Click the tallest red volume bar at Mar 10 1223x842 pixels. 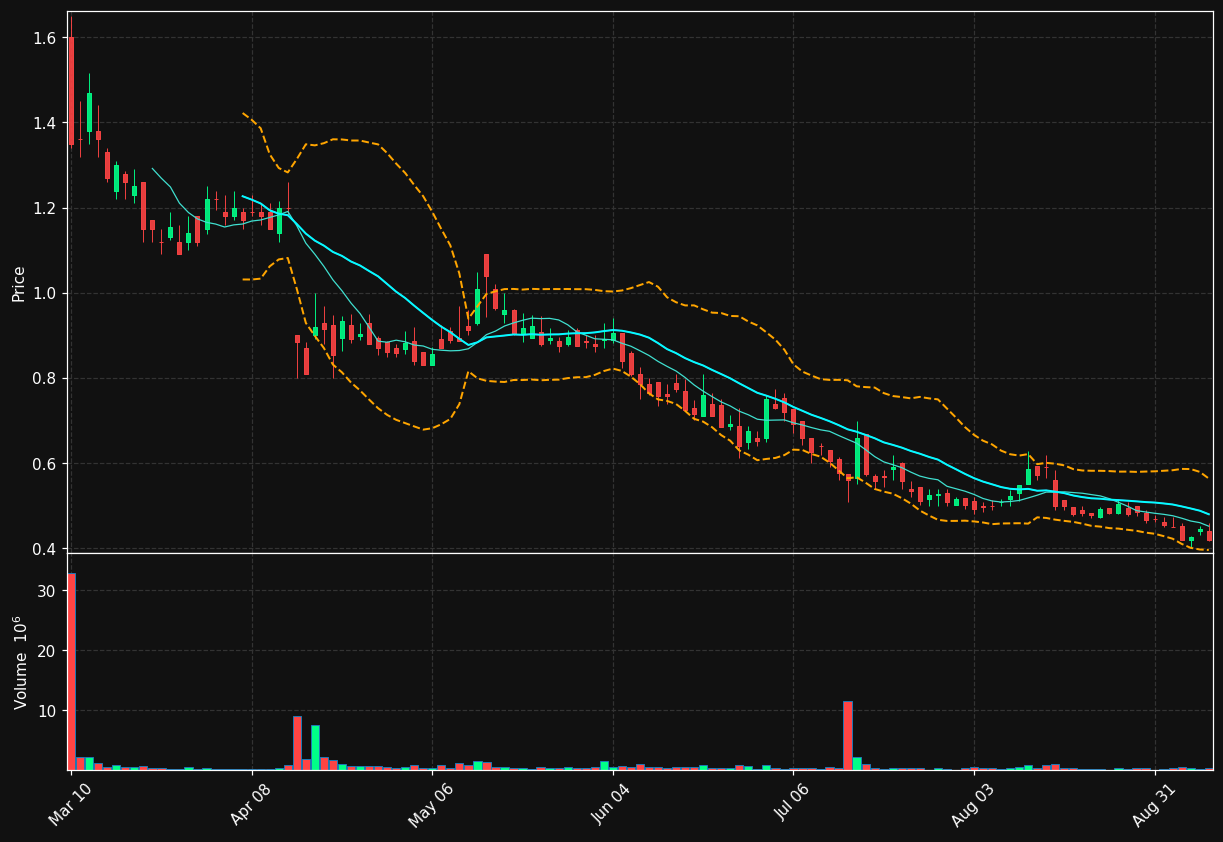click(71, 671)
